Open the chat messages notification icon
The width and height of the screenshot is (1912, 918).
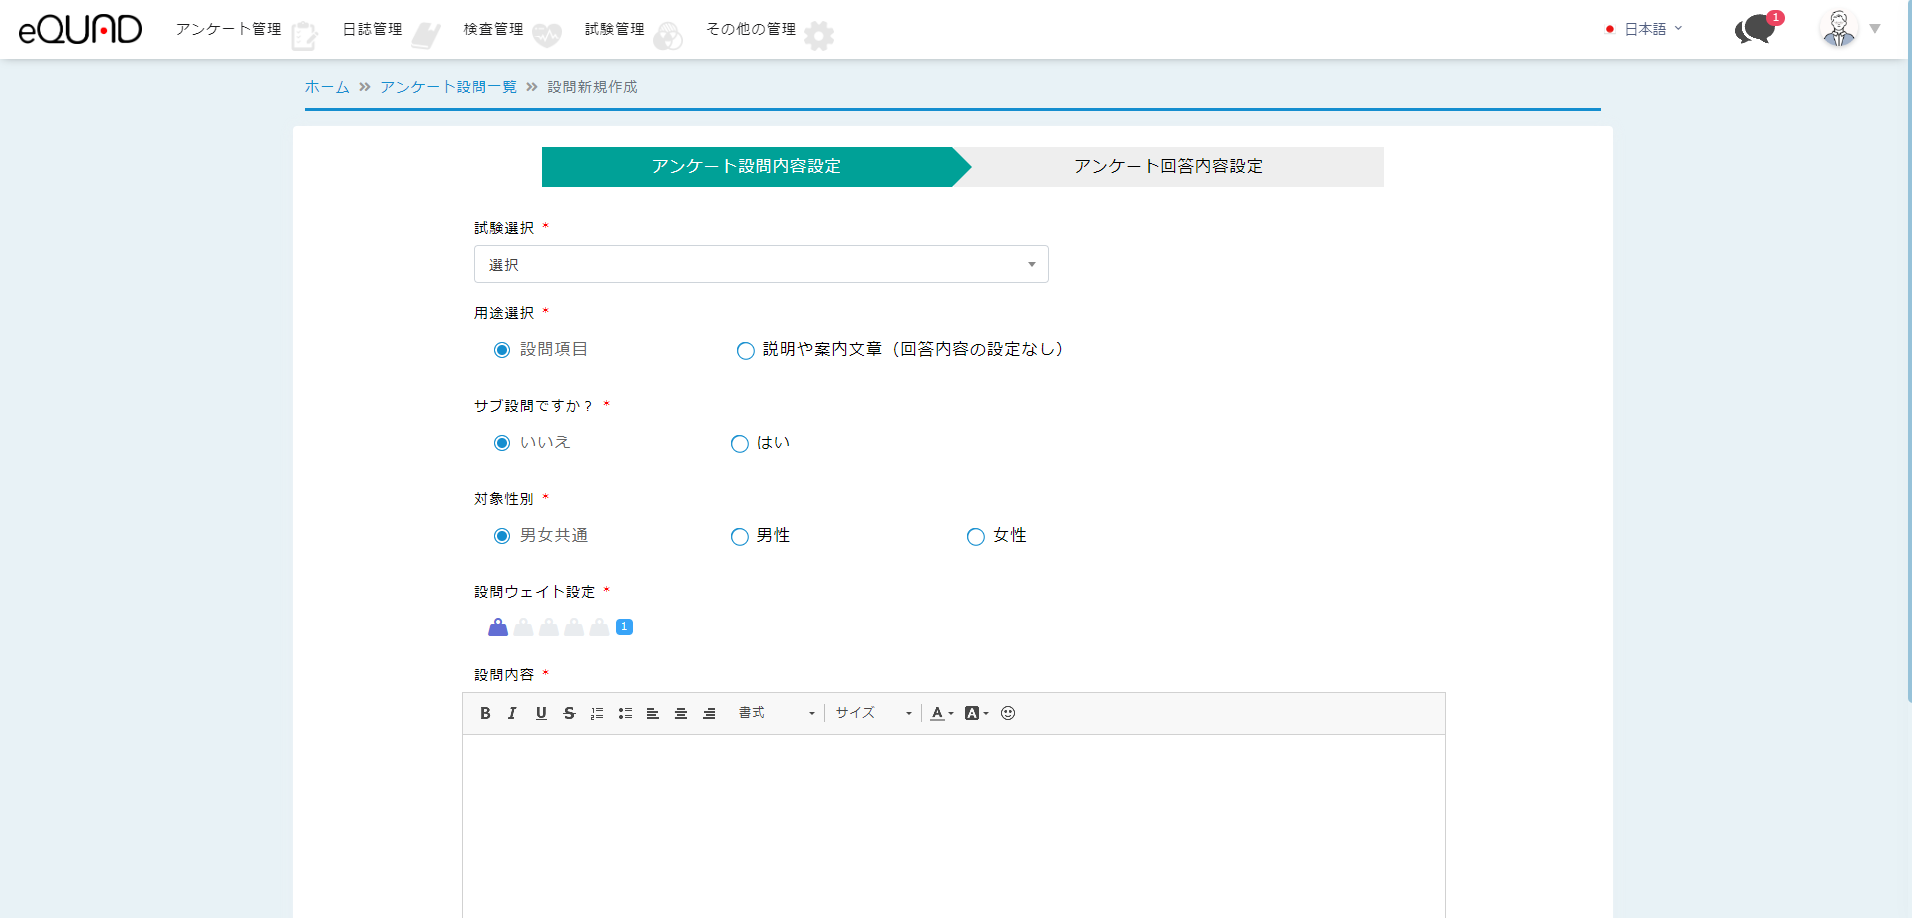point(1755,29)
